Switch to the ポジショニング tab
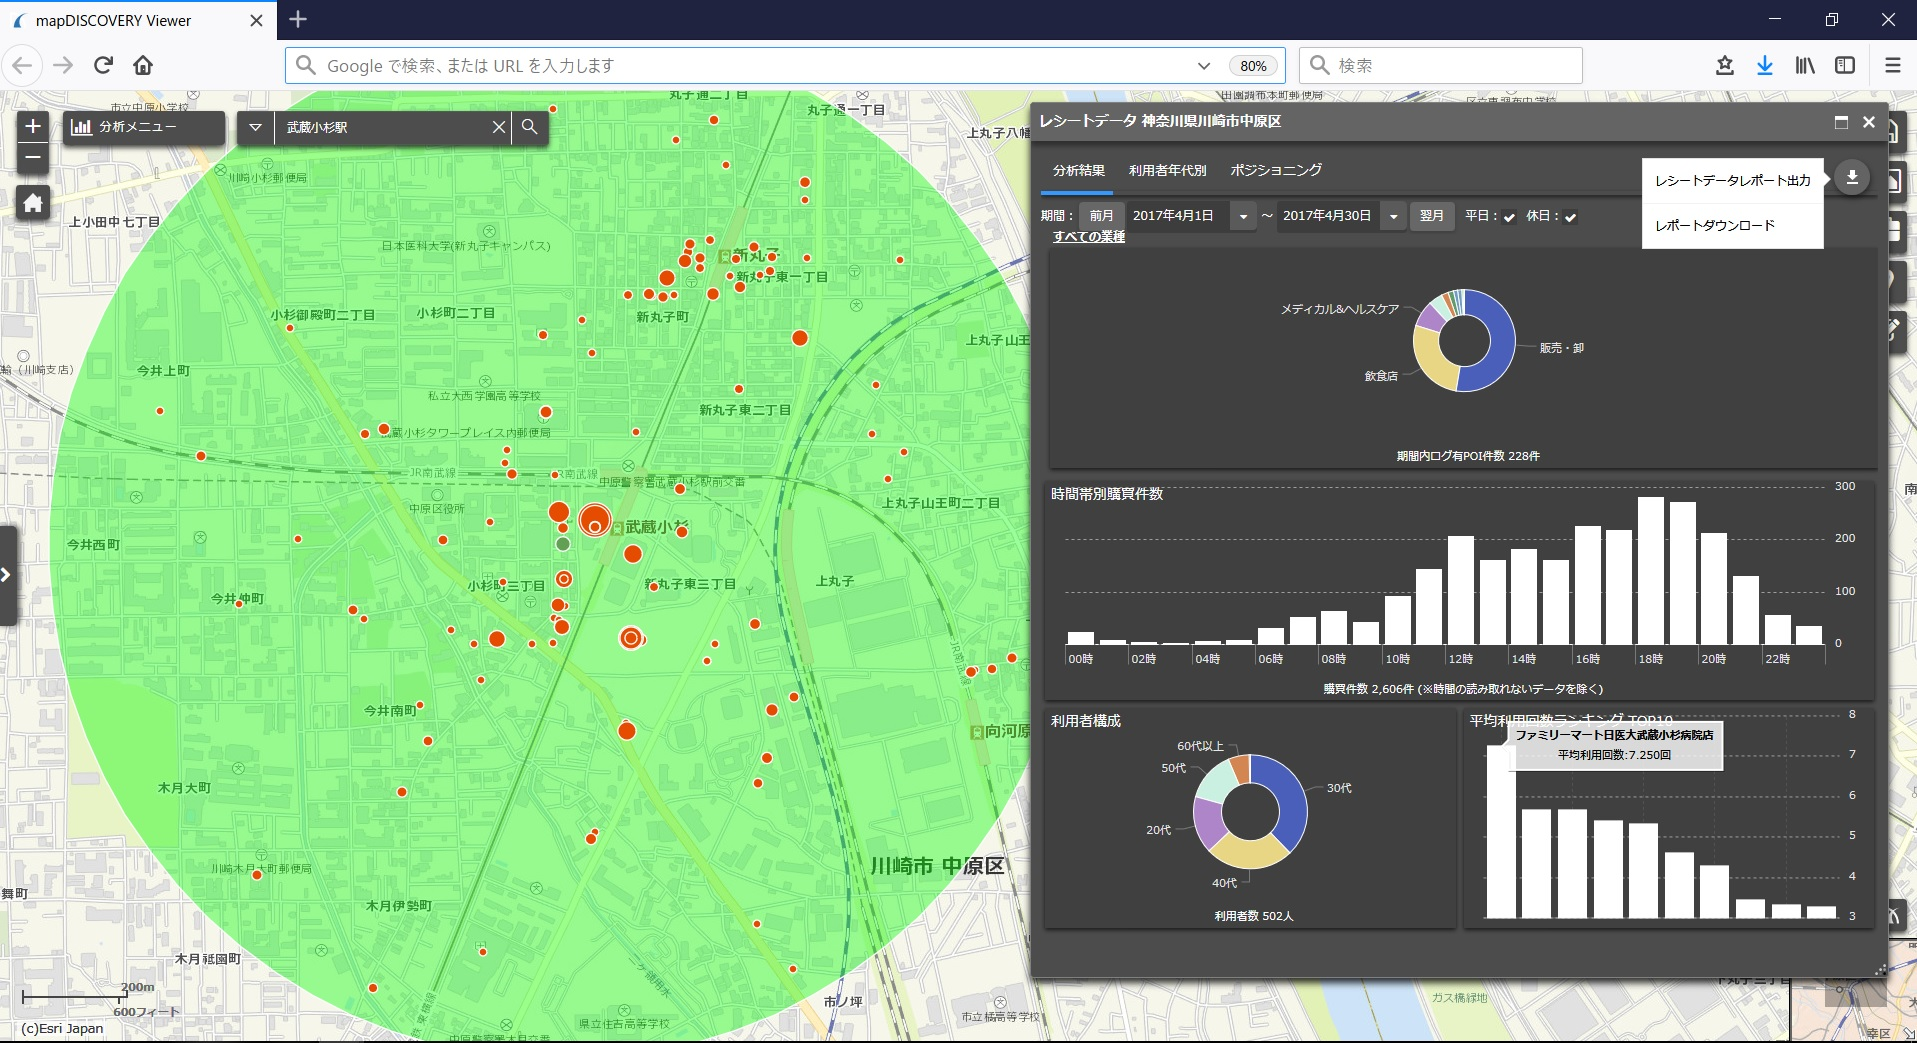Screen dimensions: 1917x1043 point(1275,171)
